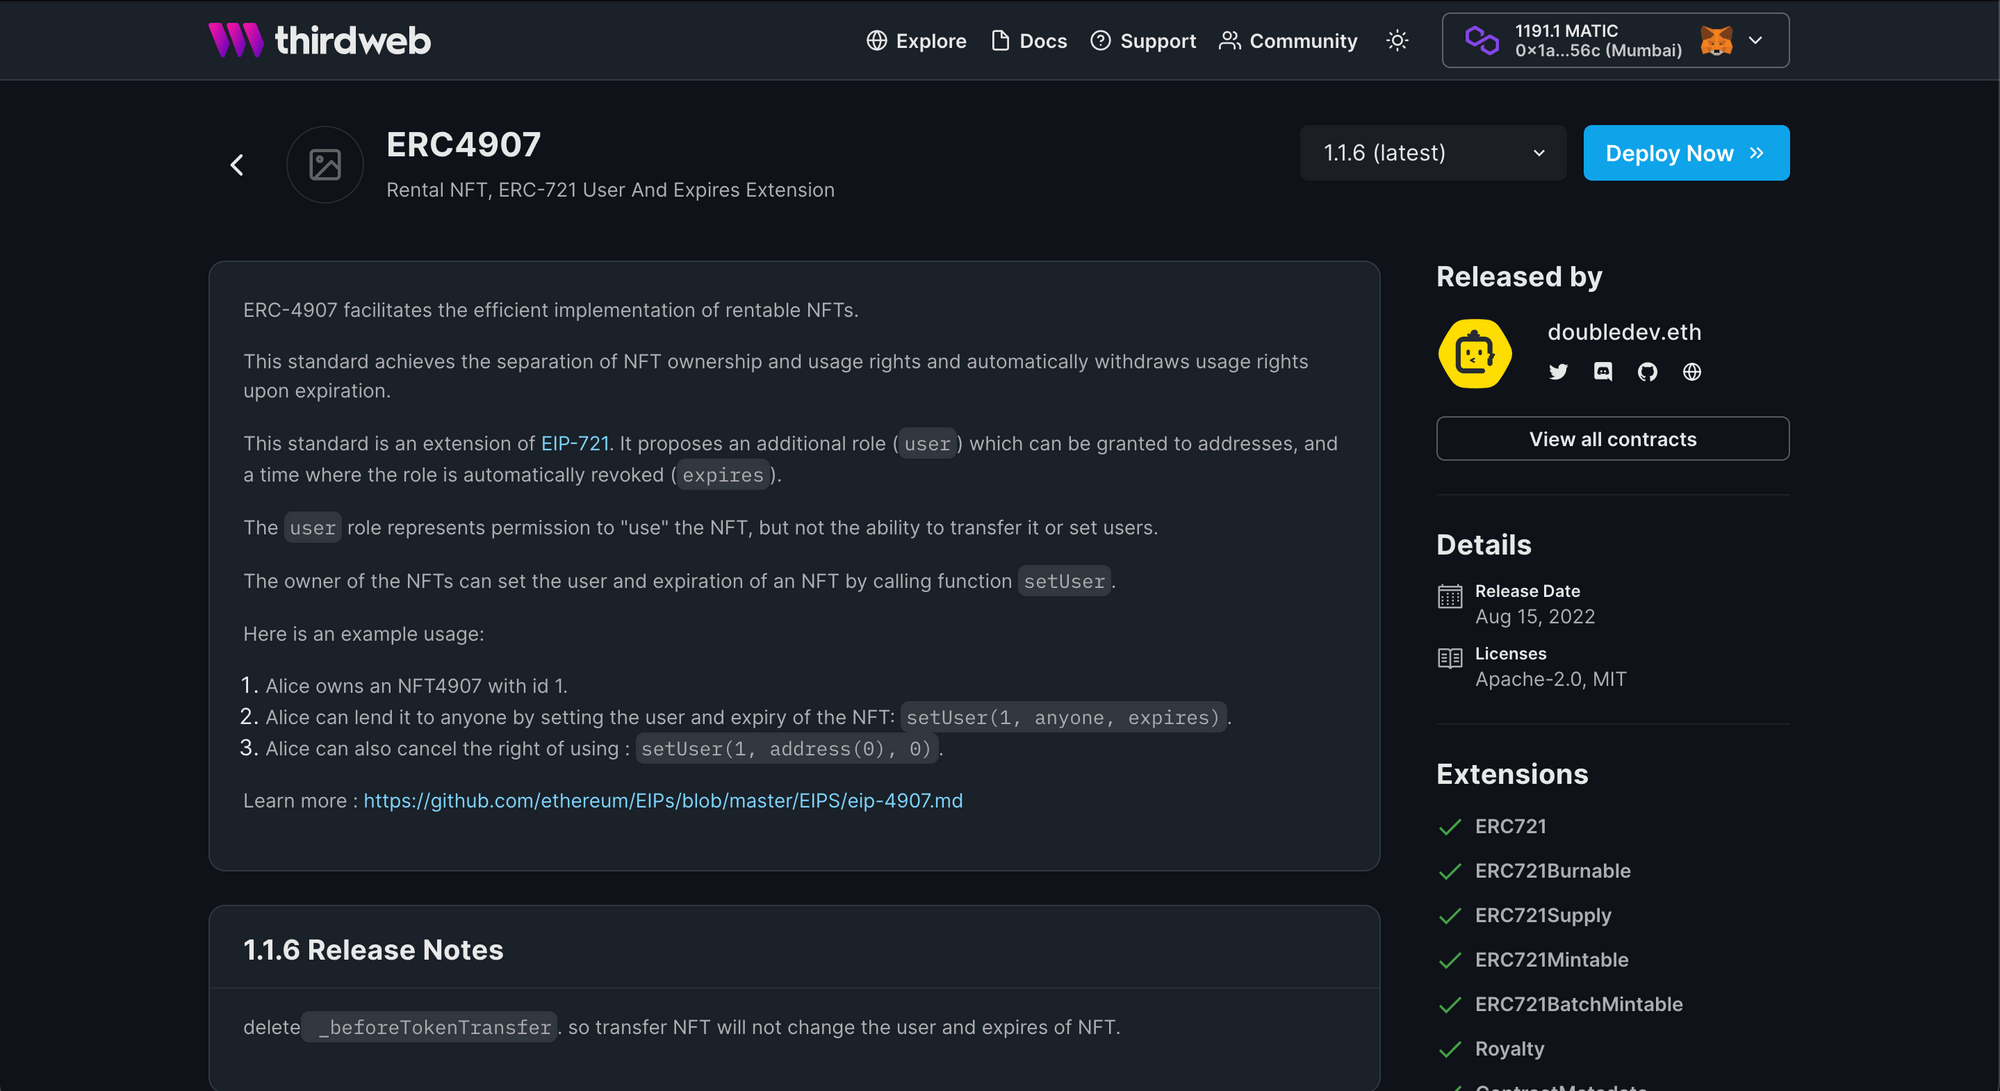Click the Release Date calendar icon

coord(1449,595)
